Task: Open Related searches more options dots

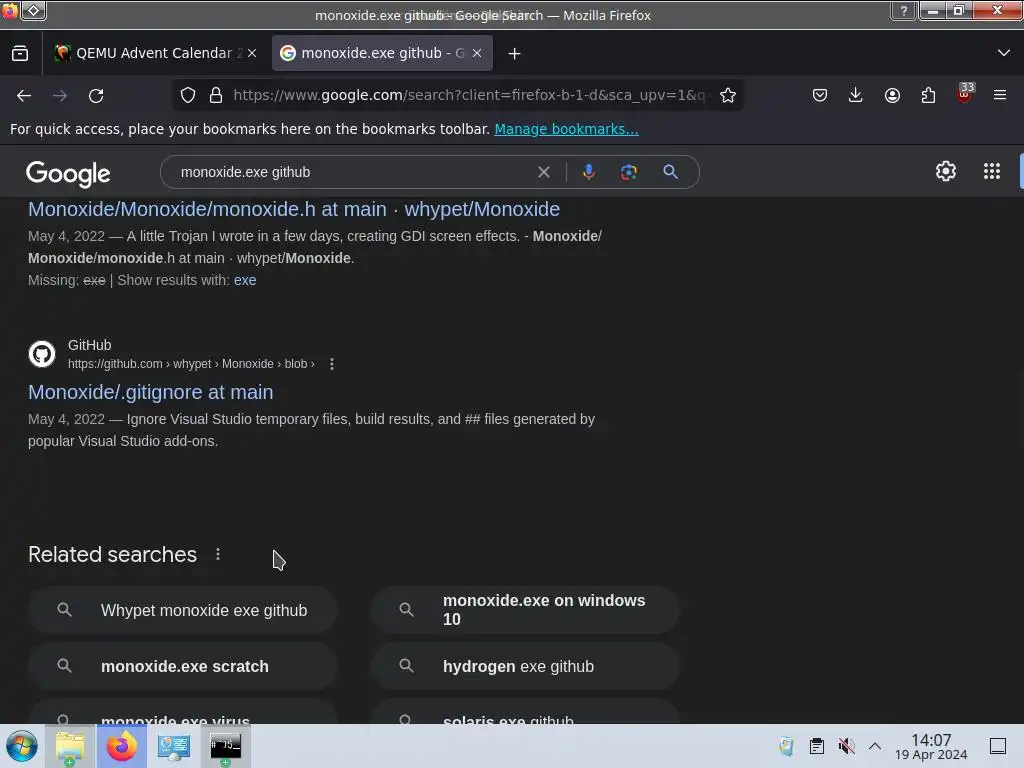Action: click(218, 554)
